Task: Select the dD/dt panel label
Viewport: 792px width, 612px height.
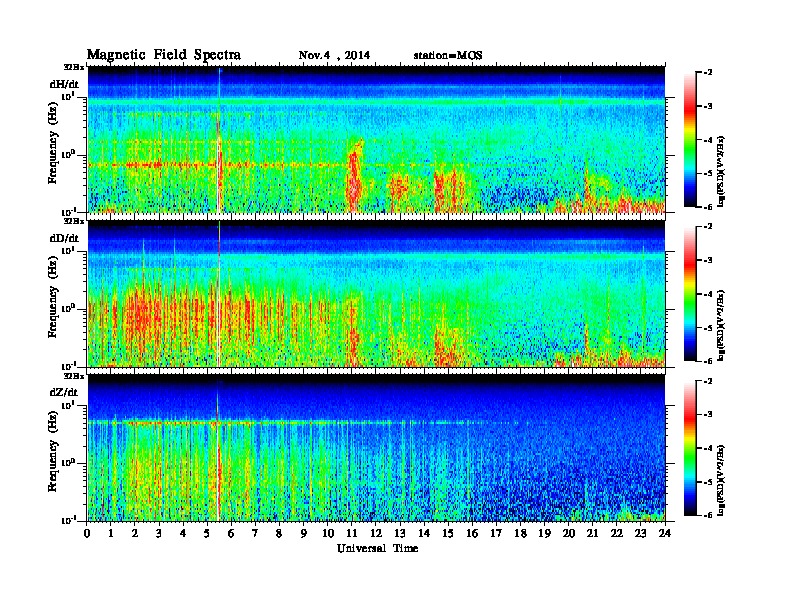Action: [64, 238]
